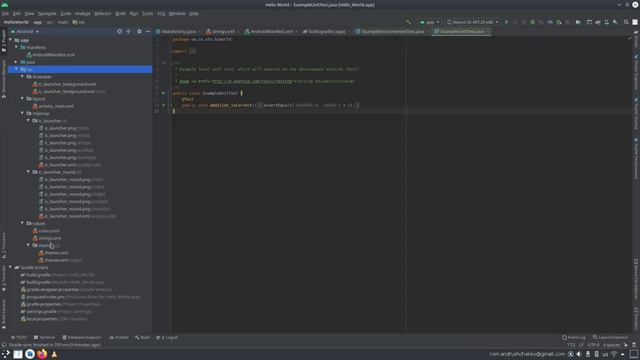Click the run gutter icon beside addition_isCorrect
This screenshot has height=360, width=640.
click(x=163, y=105)
